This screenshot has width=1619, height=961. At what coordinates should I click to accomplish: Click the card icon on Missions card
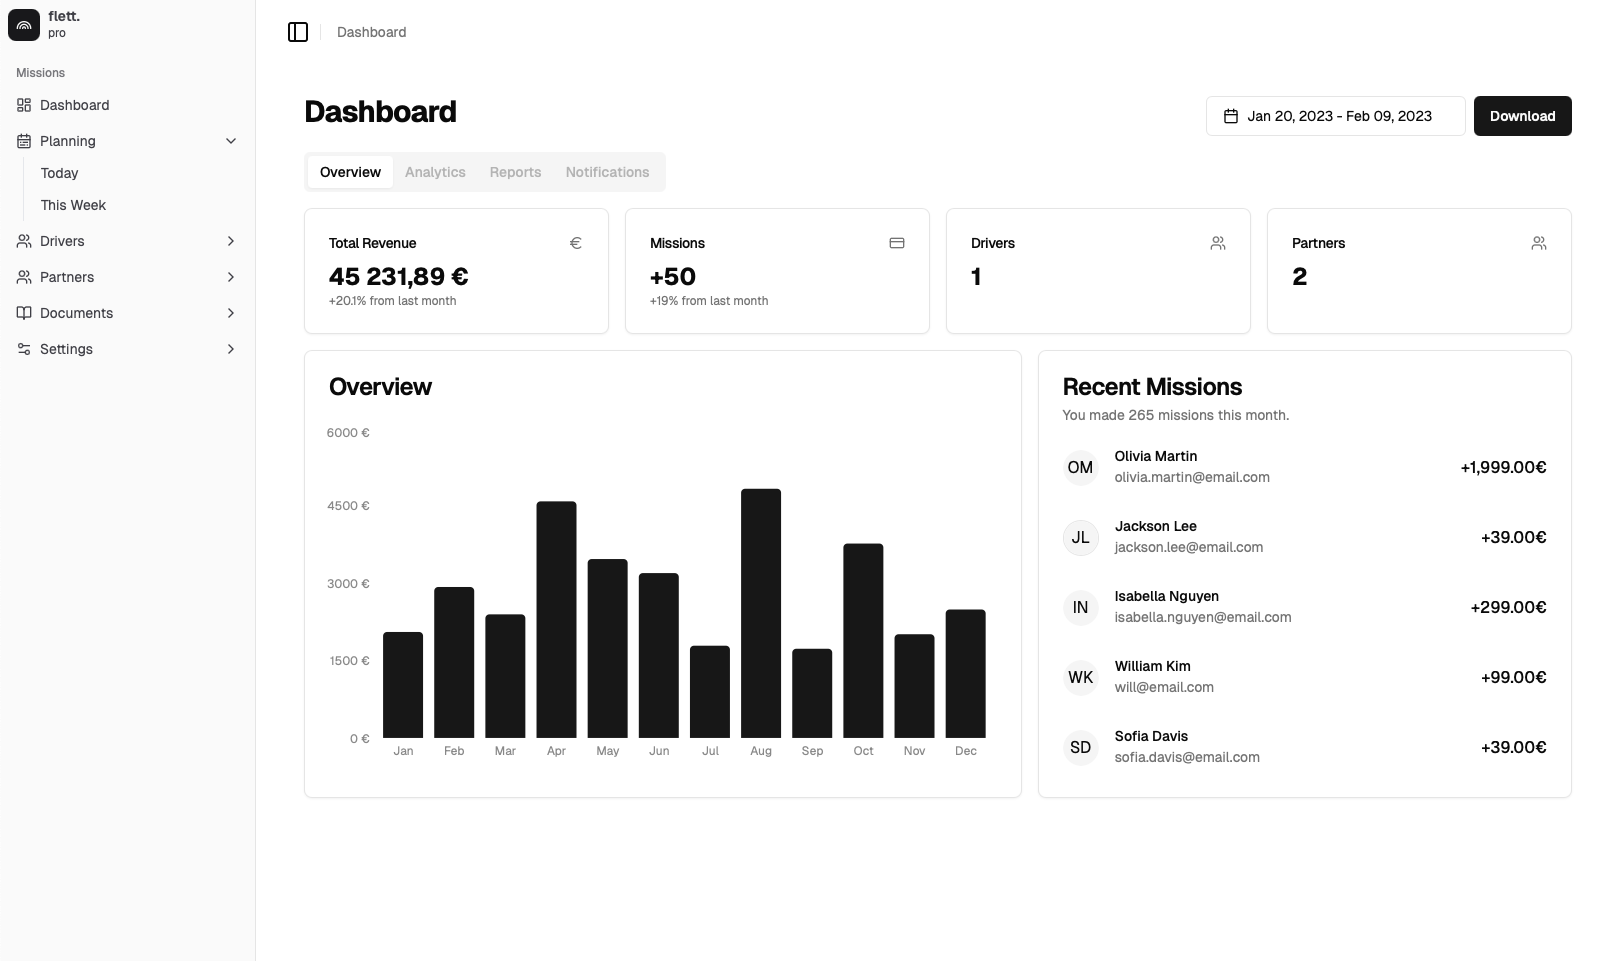coord(897,242)
